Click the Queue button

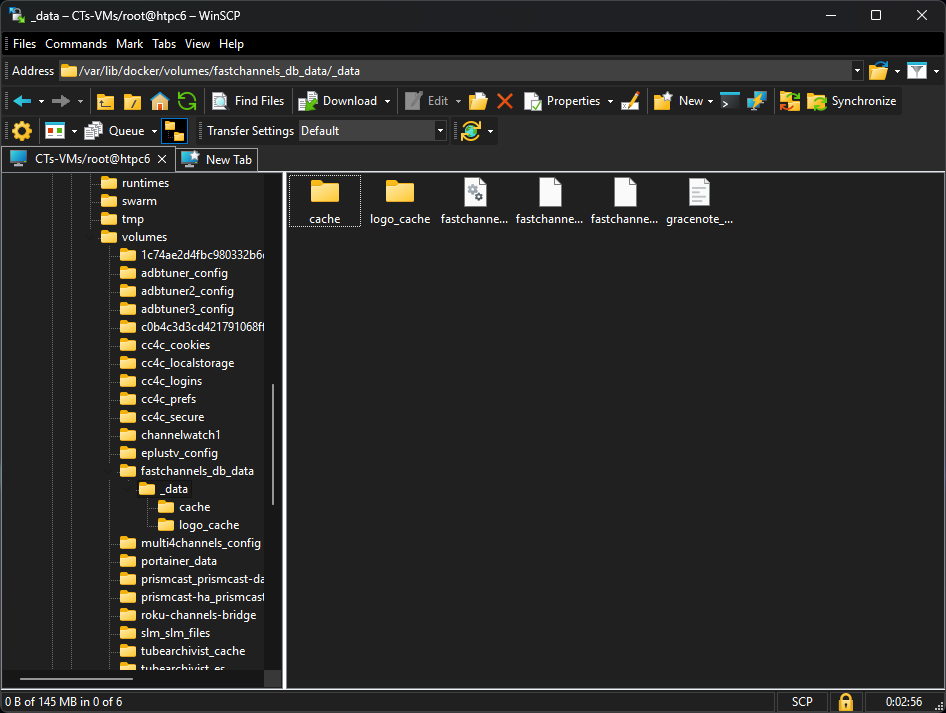pos(115,131)
